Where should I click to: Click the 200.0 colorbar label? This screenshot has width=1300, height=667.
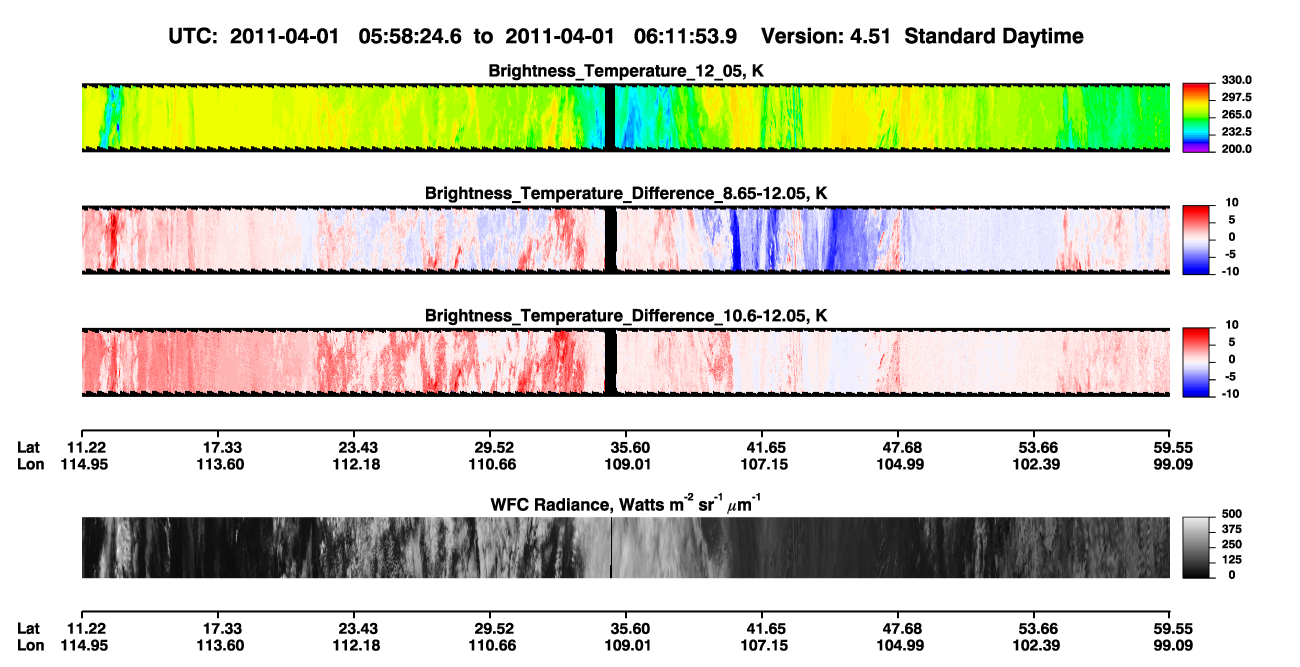coord(1237,149)
